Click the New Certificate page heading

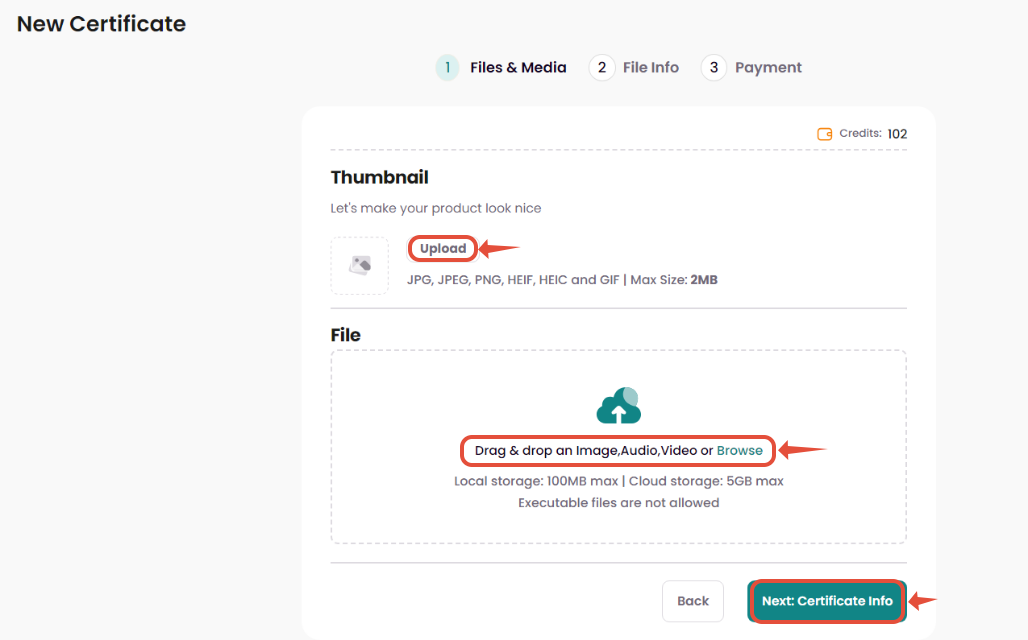click(102, 24)
